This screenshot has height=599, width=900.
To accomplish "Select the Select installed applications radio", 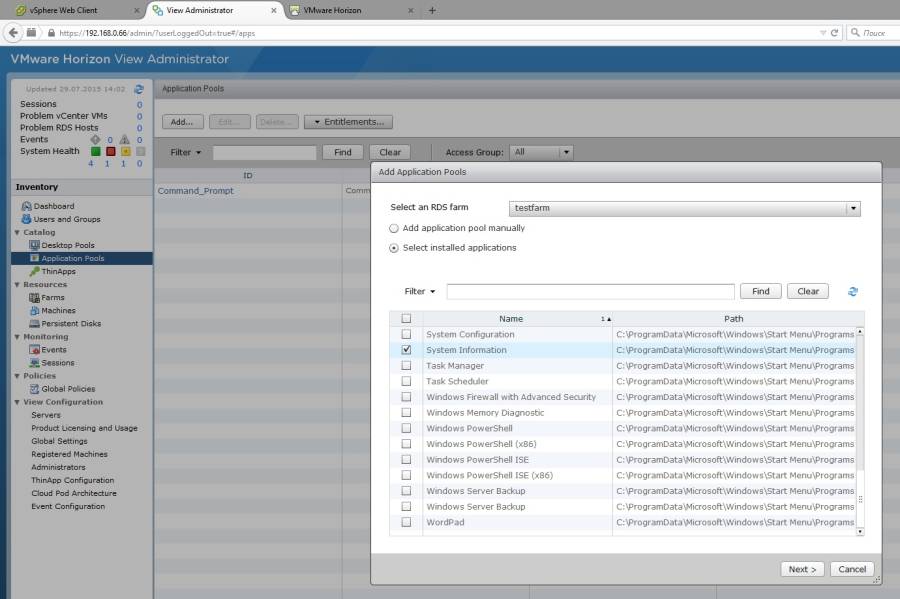I will click(x=394, y=248).
